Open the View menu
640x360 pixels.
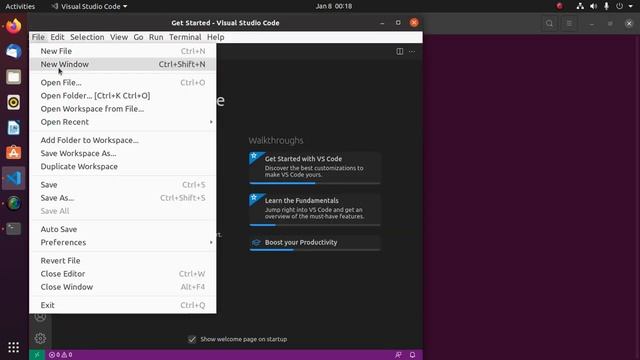(x=119, y=37)
